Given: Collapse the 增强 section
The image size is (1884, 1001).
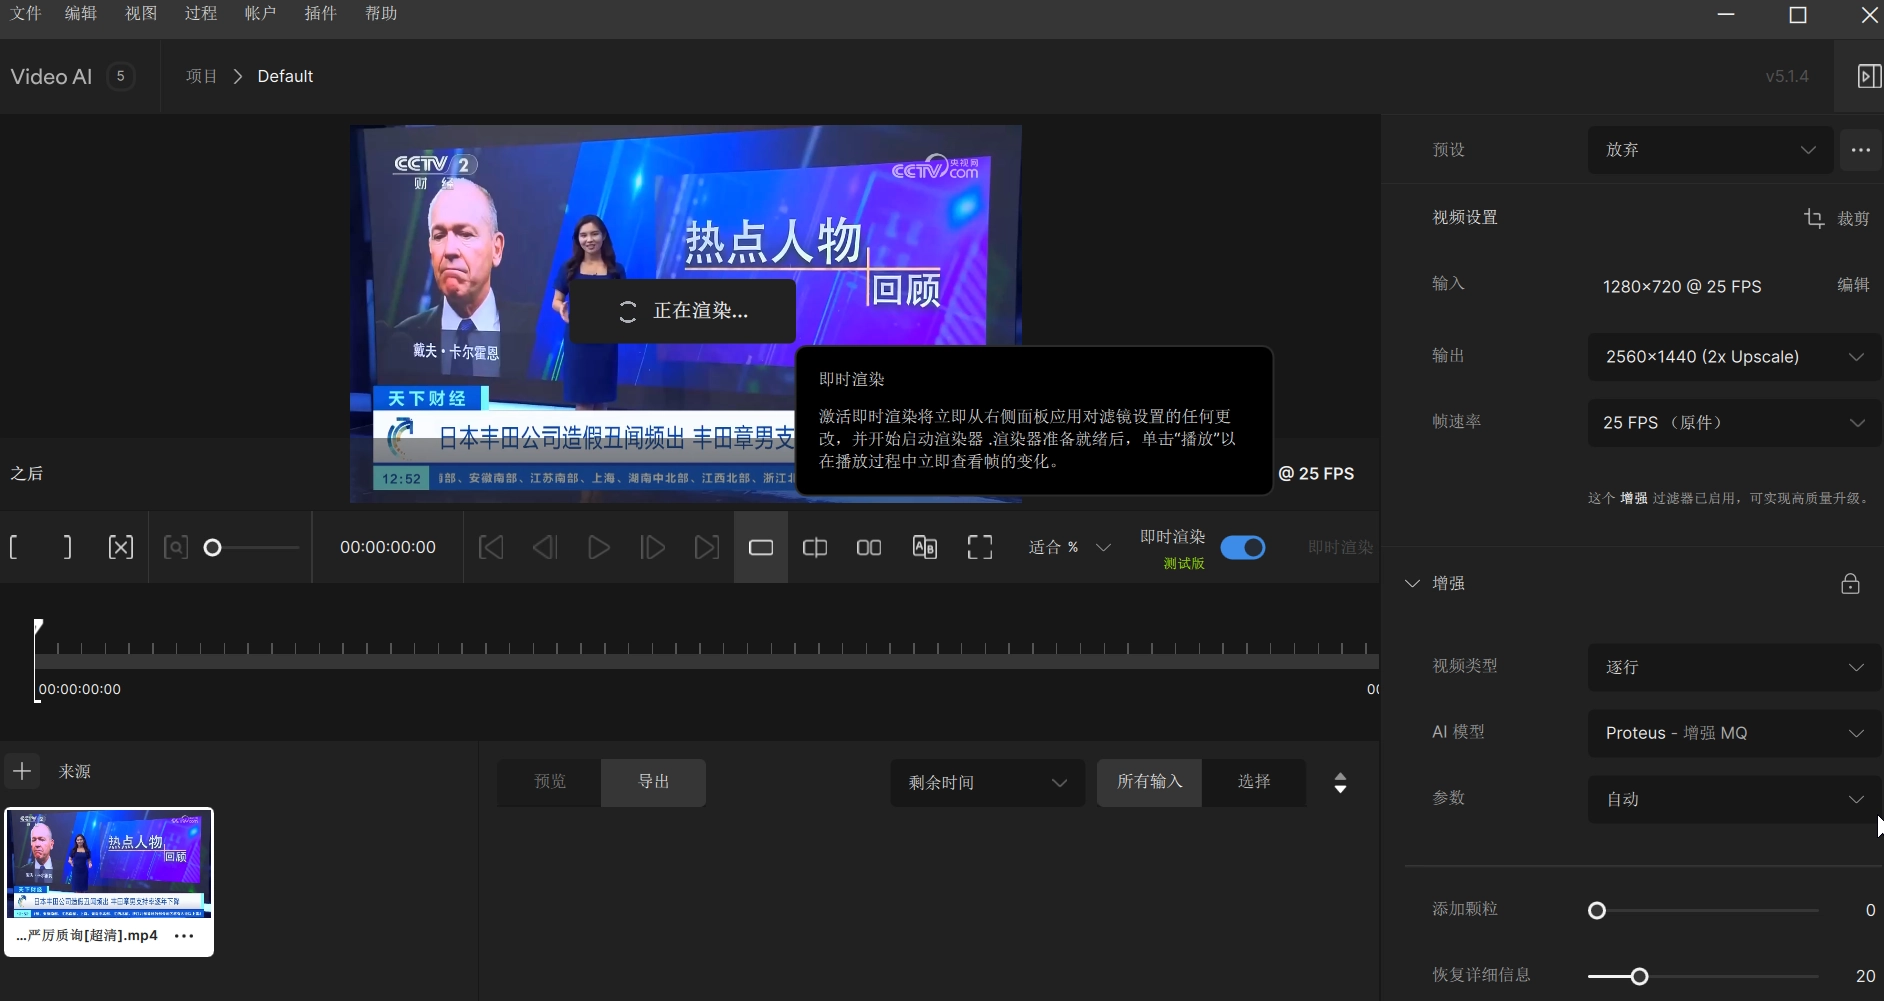Looking at the screenshot, I should [x=1412, y=583].
